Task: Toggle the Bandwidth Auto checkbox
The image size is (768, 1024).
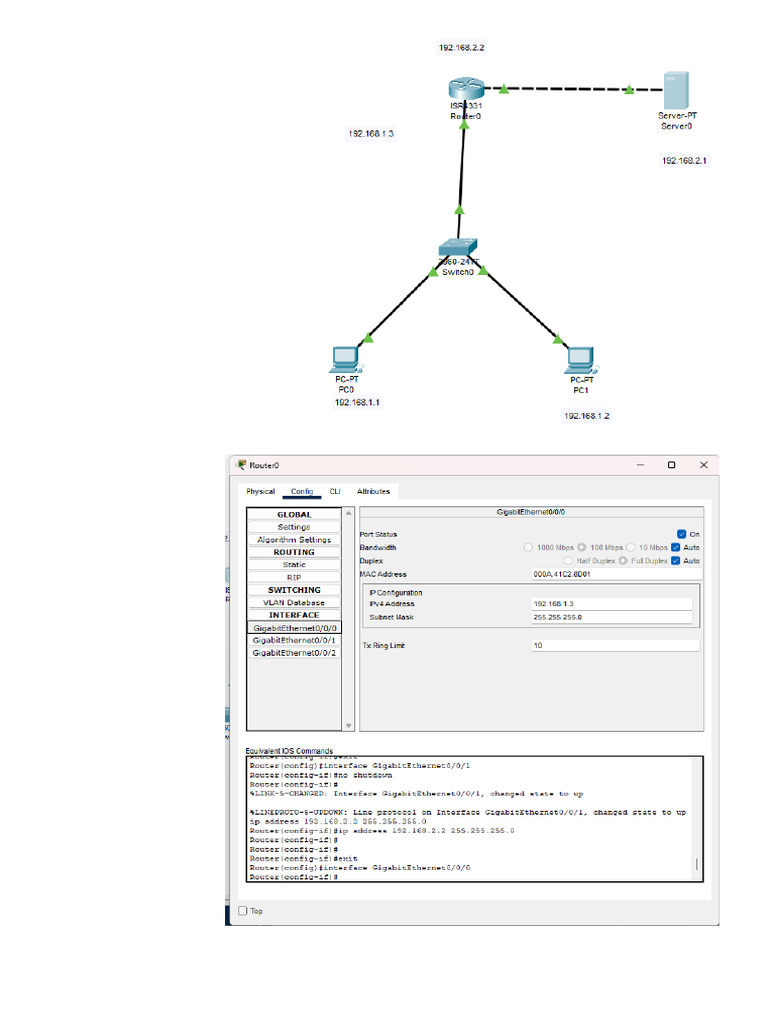Action: (676, 547)
